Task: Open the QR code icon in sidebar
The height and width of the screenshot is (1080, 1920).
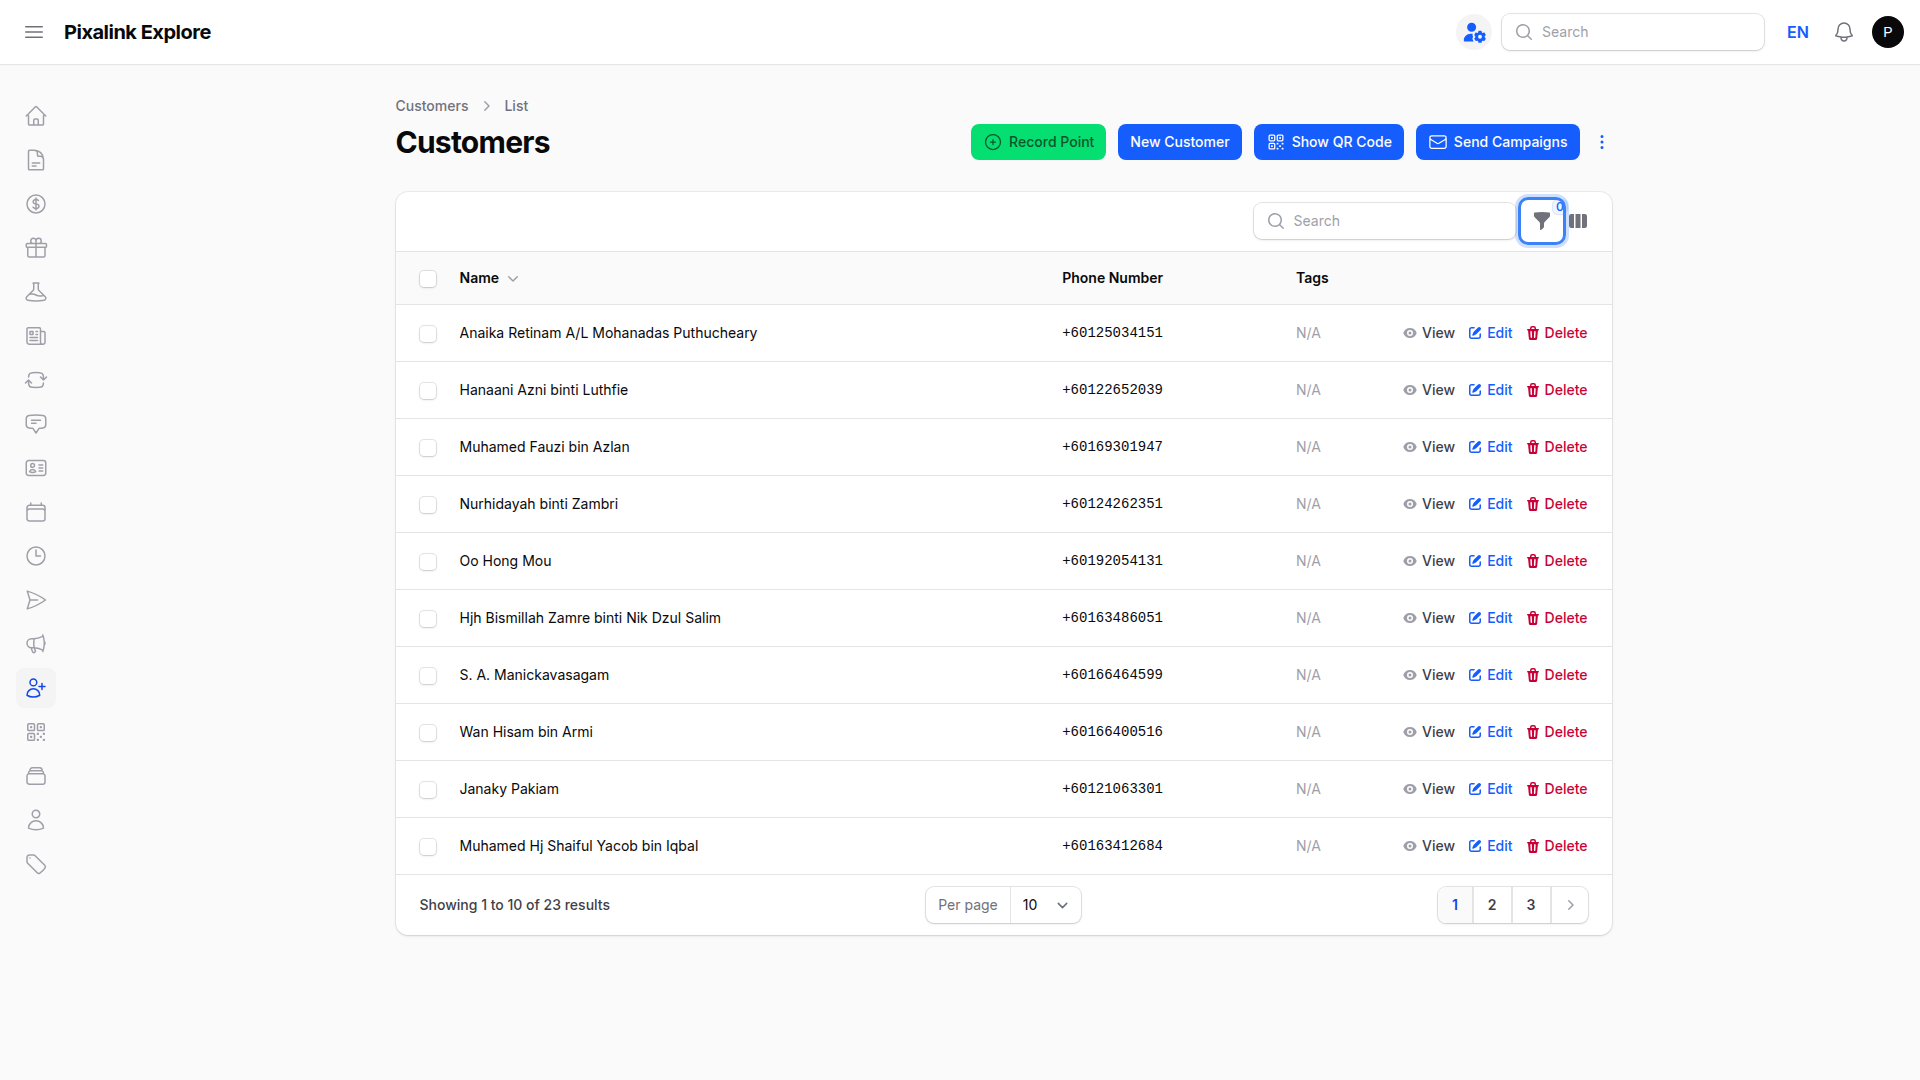Action: click(36, 732)
